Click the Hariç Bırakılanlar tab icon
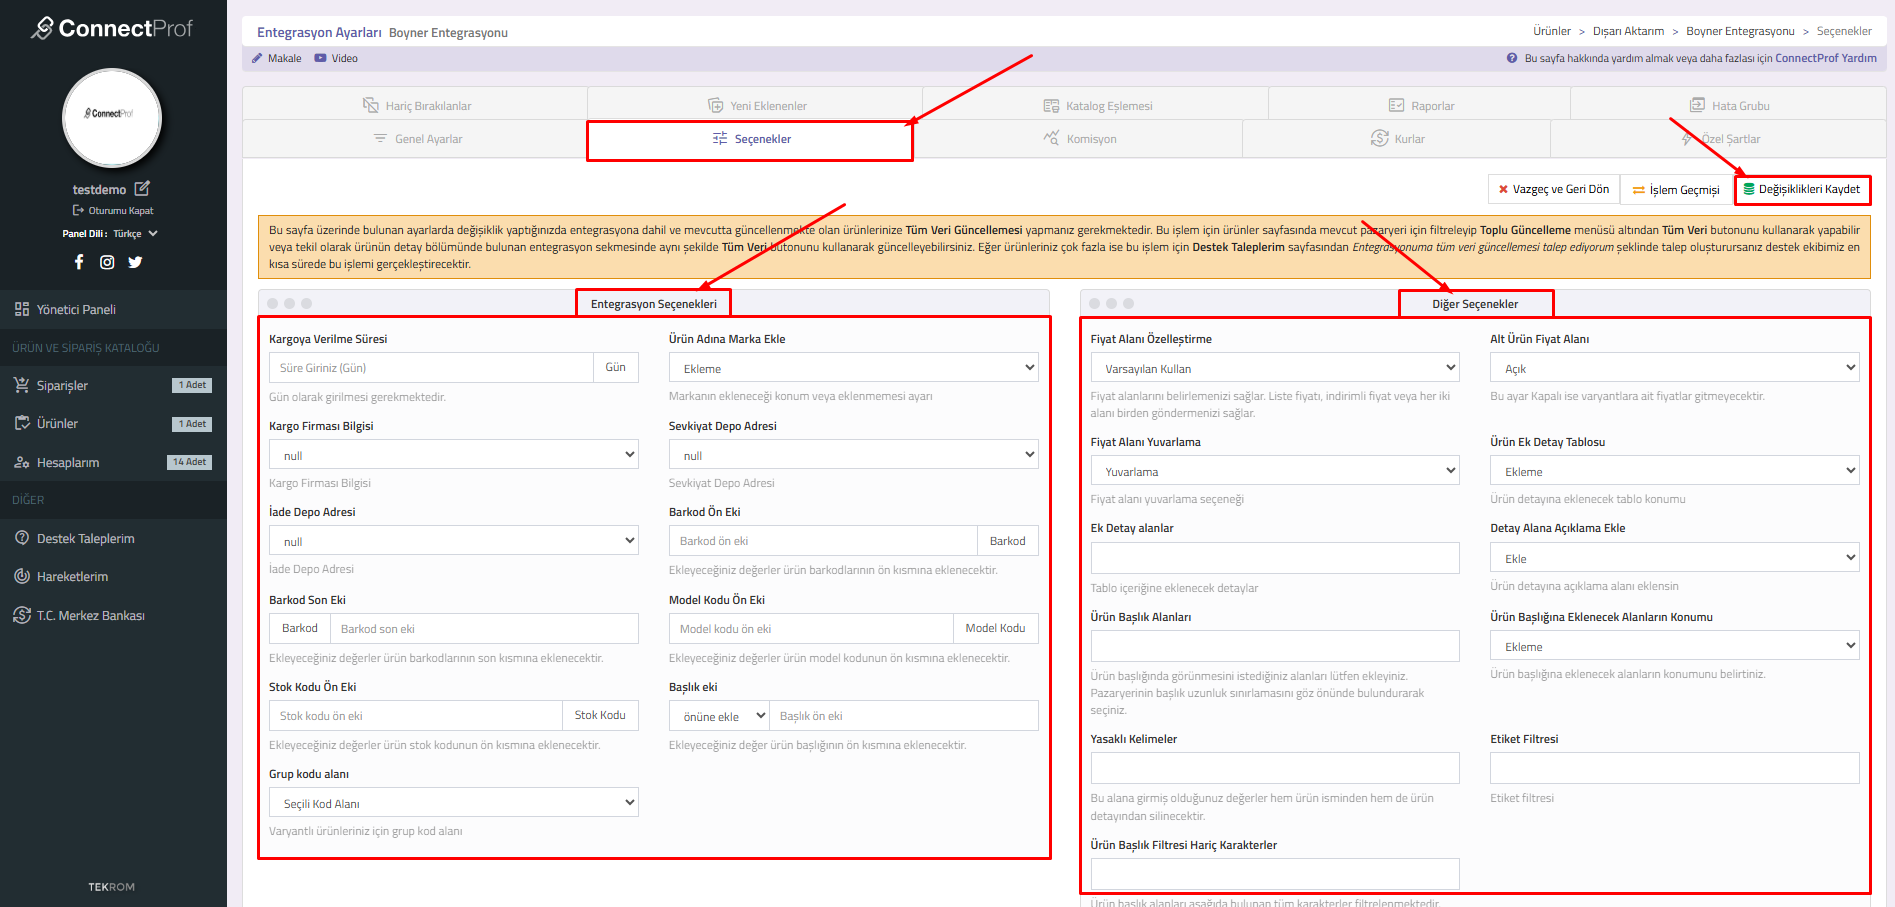Screen dimensions: 1895x907 371,105
